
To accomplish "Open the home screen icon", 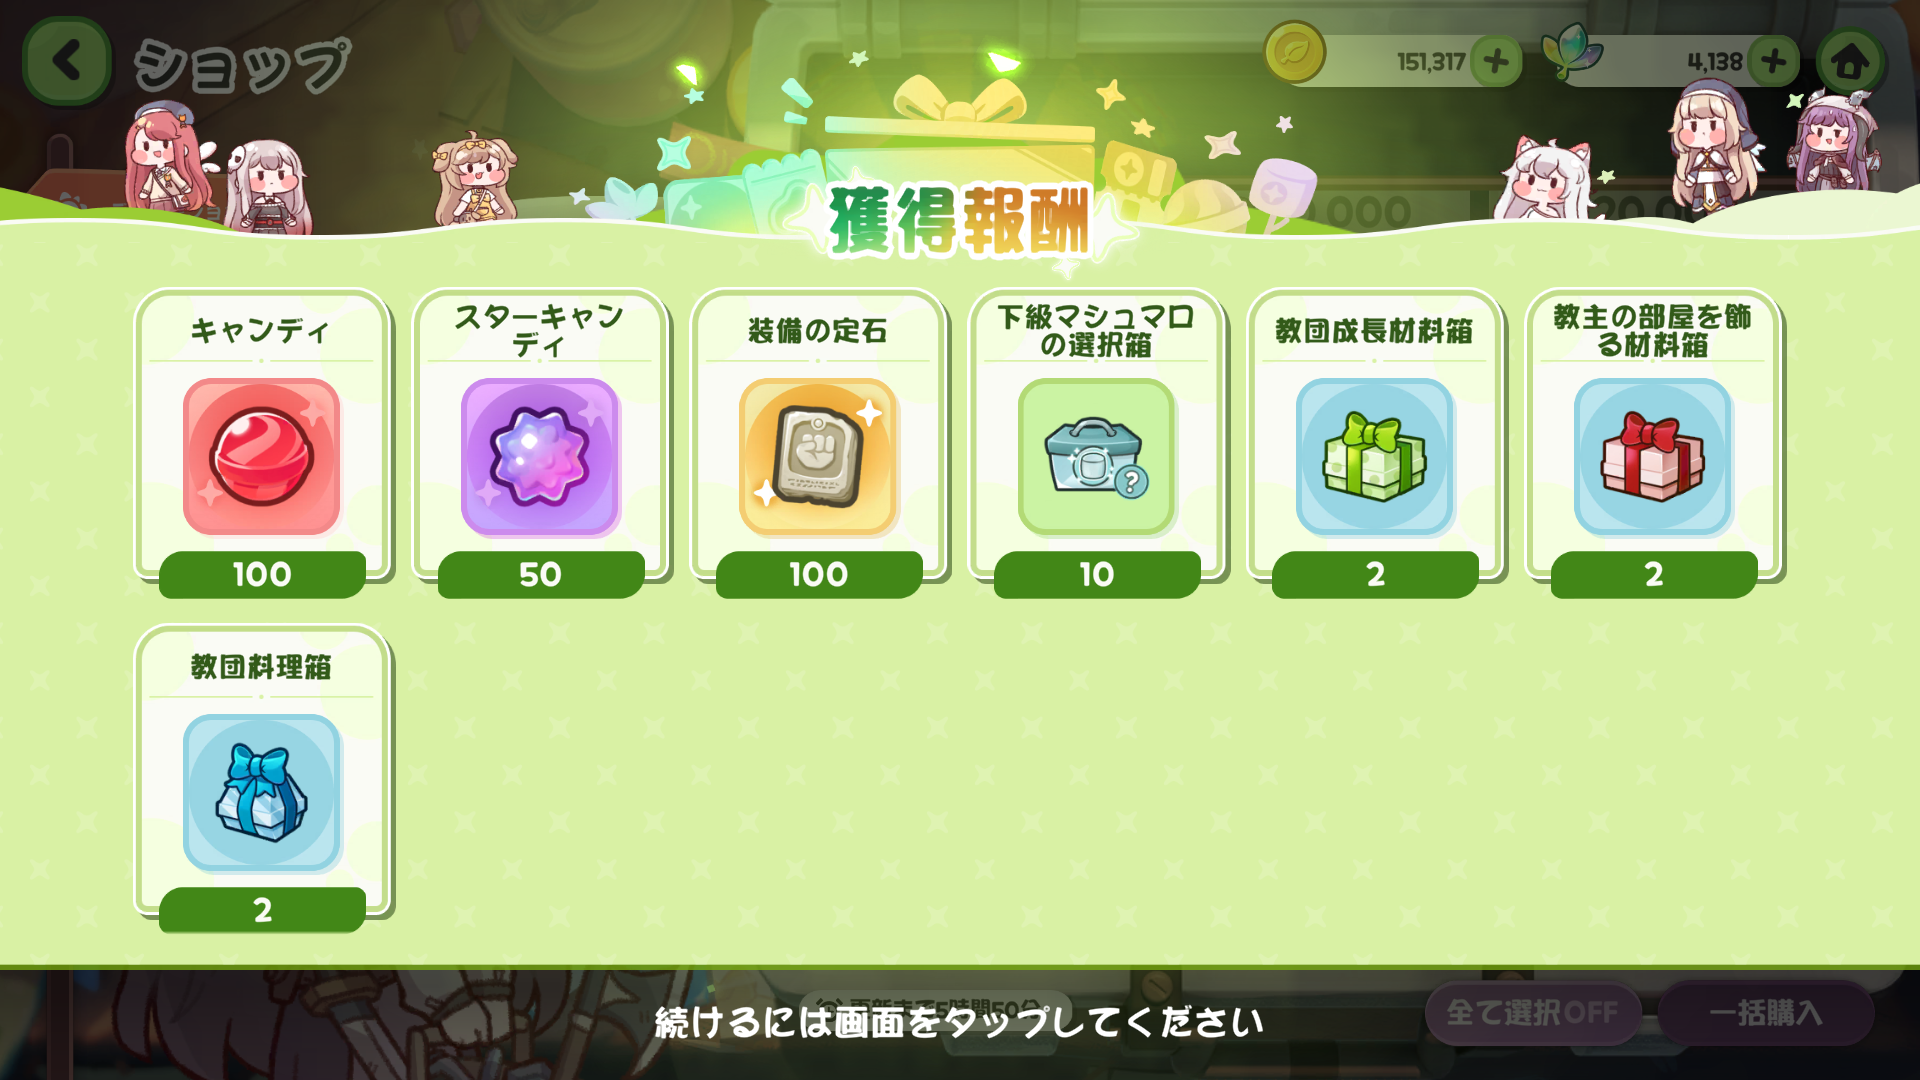I will pos(1849,61).
